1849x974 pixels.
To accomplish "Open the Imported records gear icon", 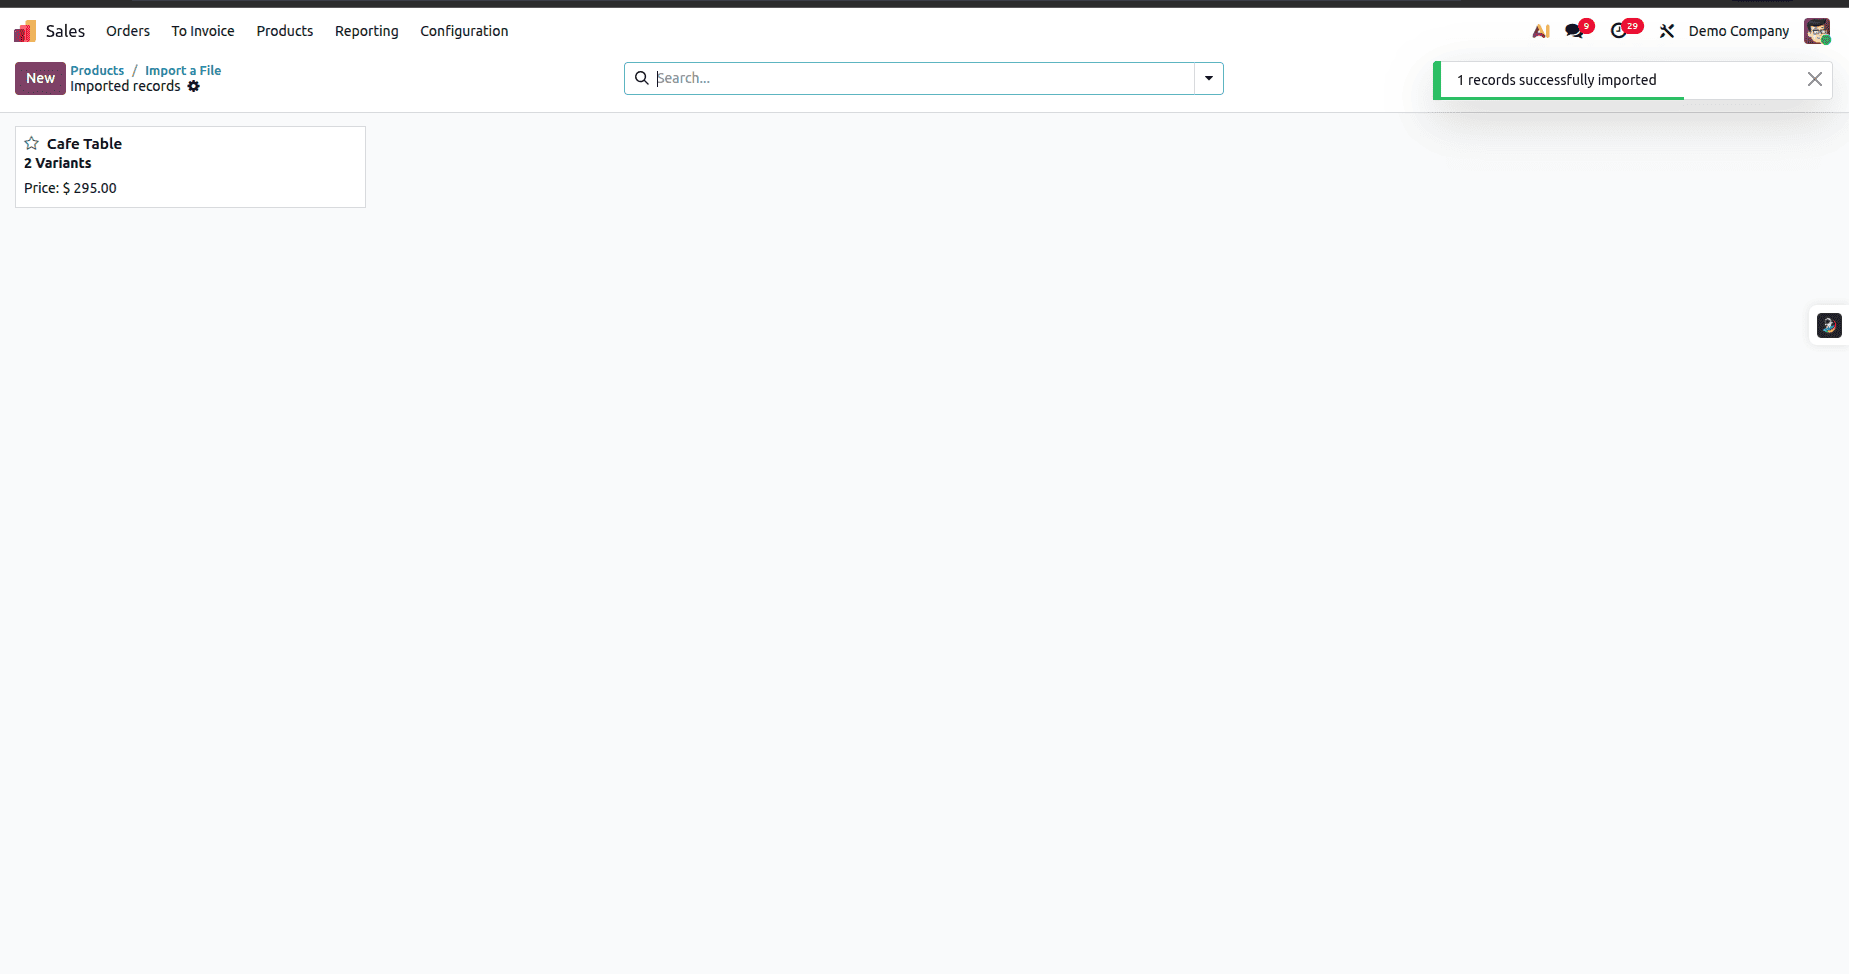I will [194, 86].
